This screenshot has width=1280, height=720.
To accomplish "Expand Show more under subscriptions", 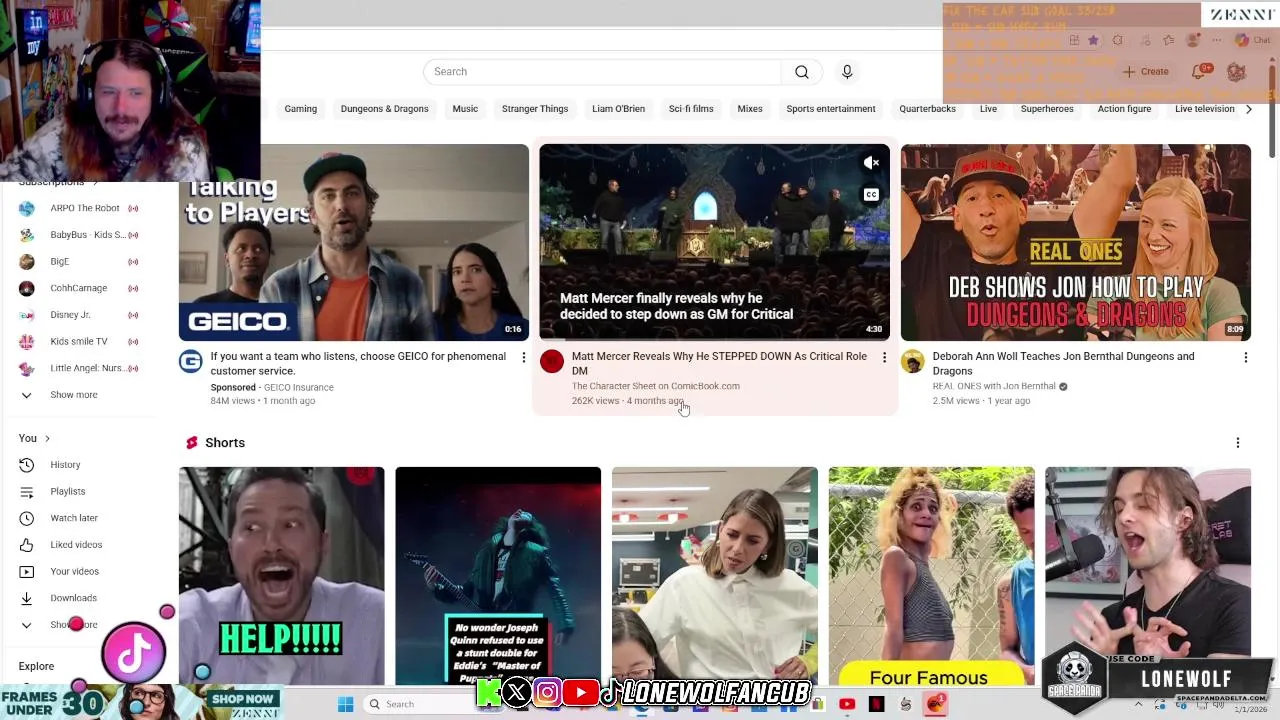I will point(74,395).
